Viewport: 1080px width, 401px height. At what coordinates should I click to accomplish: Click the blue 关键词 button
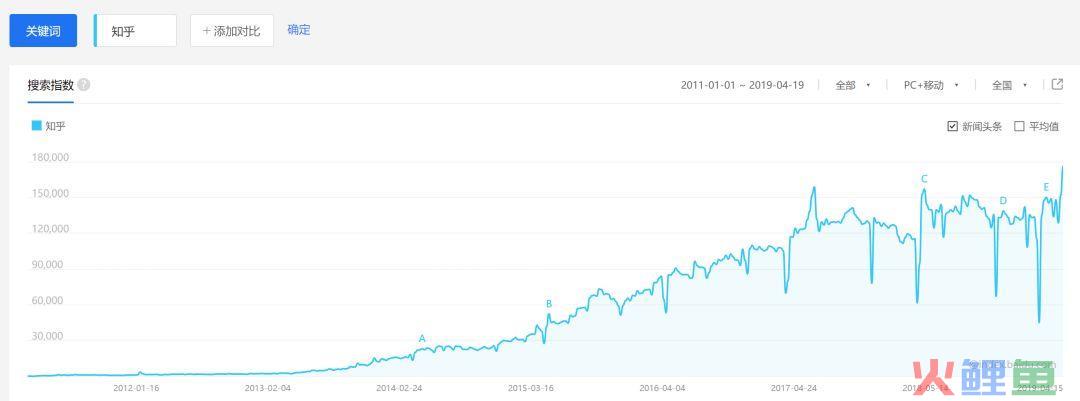(x=43, y=31)
